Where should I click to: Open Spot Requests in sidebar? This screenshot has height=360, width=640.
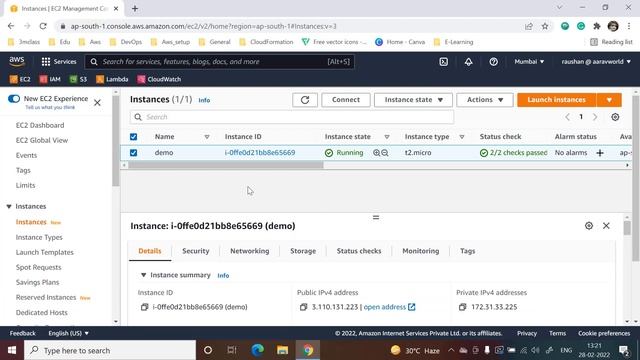[38, 267]
